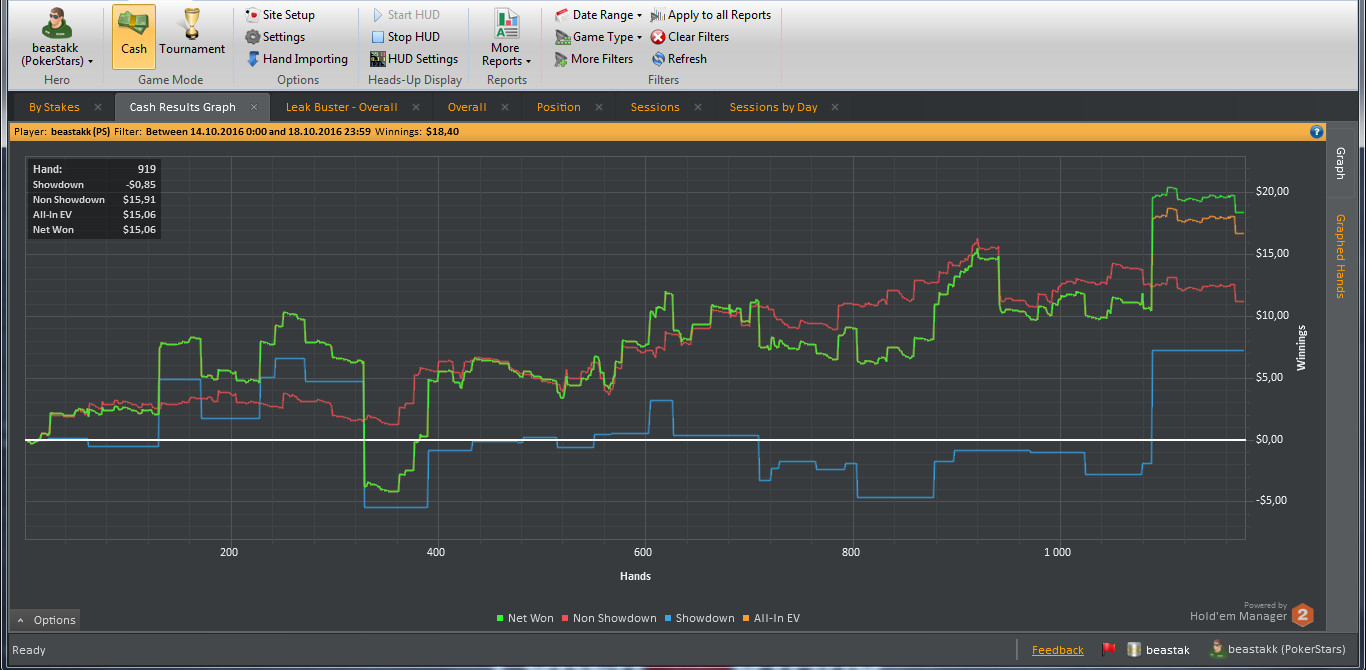
Task: Close the Sessions by Day tab
Action: point(835,107)
